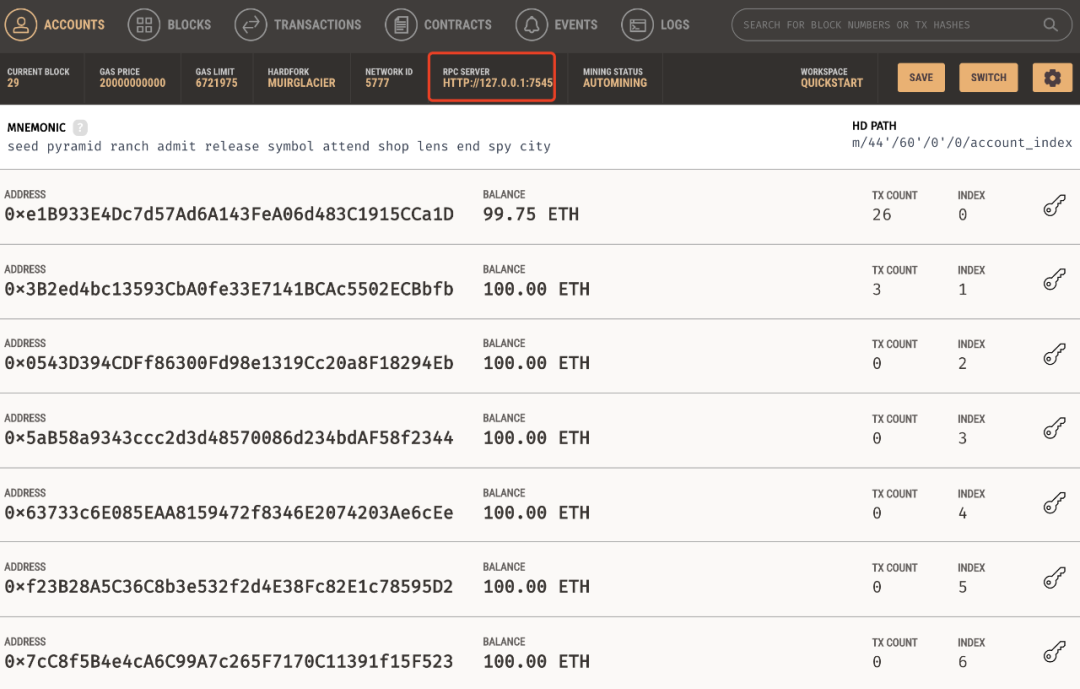
Task: Open settings gear icon
Action: pos(1052,78)
